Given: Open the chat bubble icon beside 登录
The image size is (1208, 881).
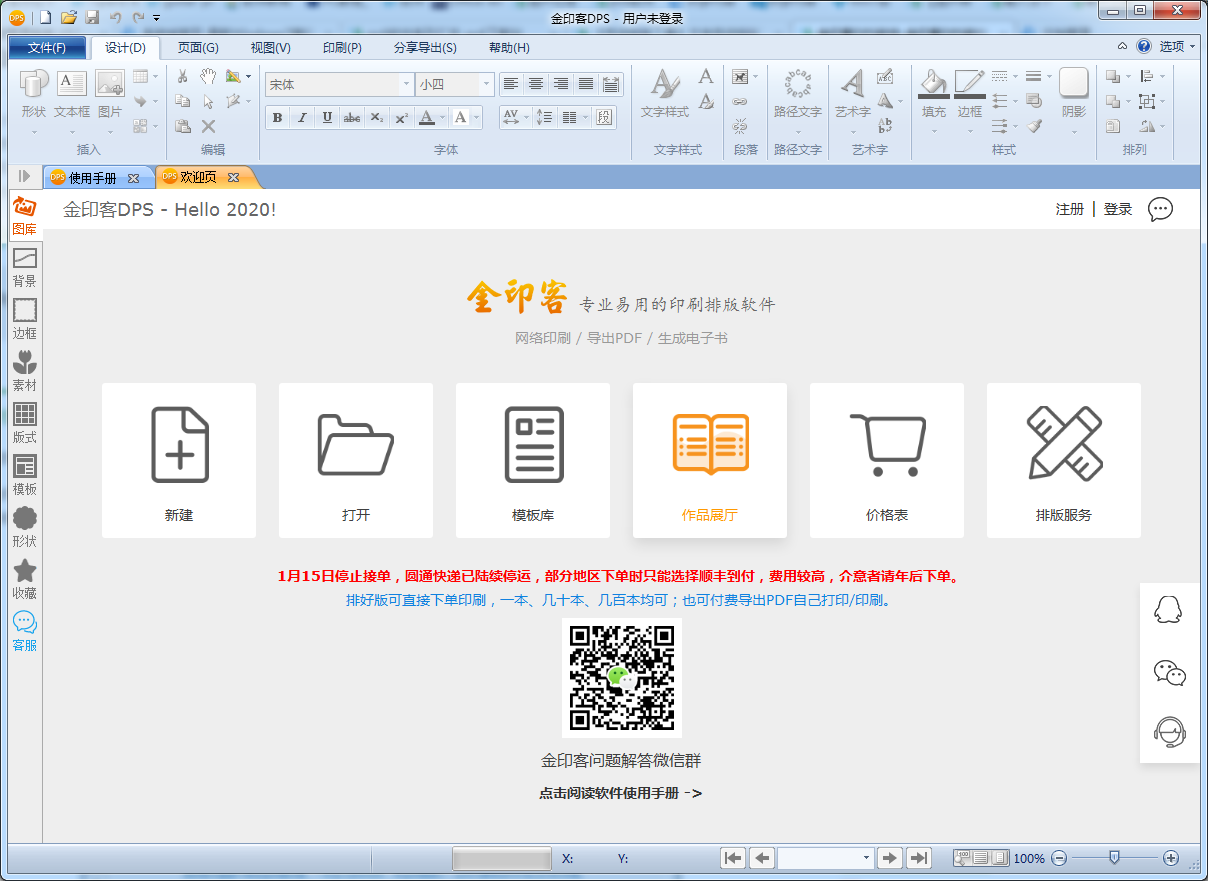Looking at the screenshot, I should coord(1160,209).
